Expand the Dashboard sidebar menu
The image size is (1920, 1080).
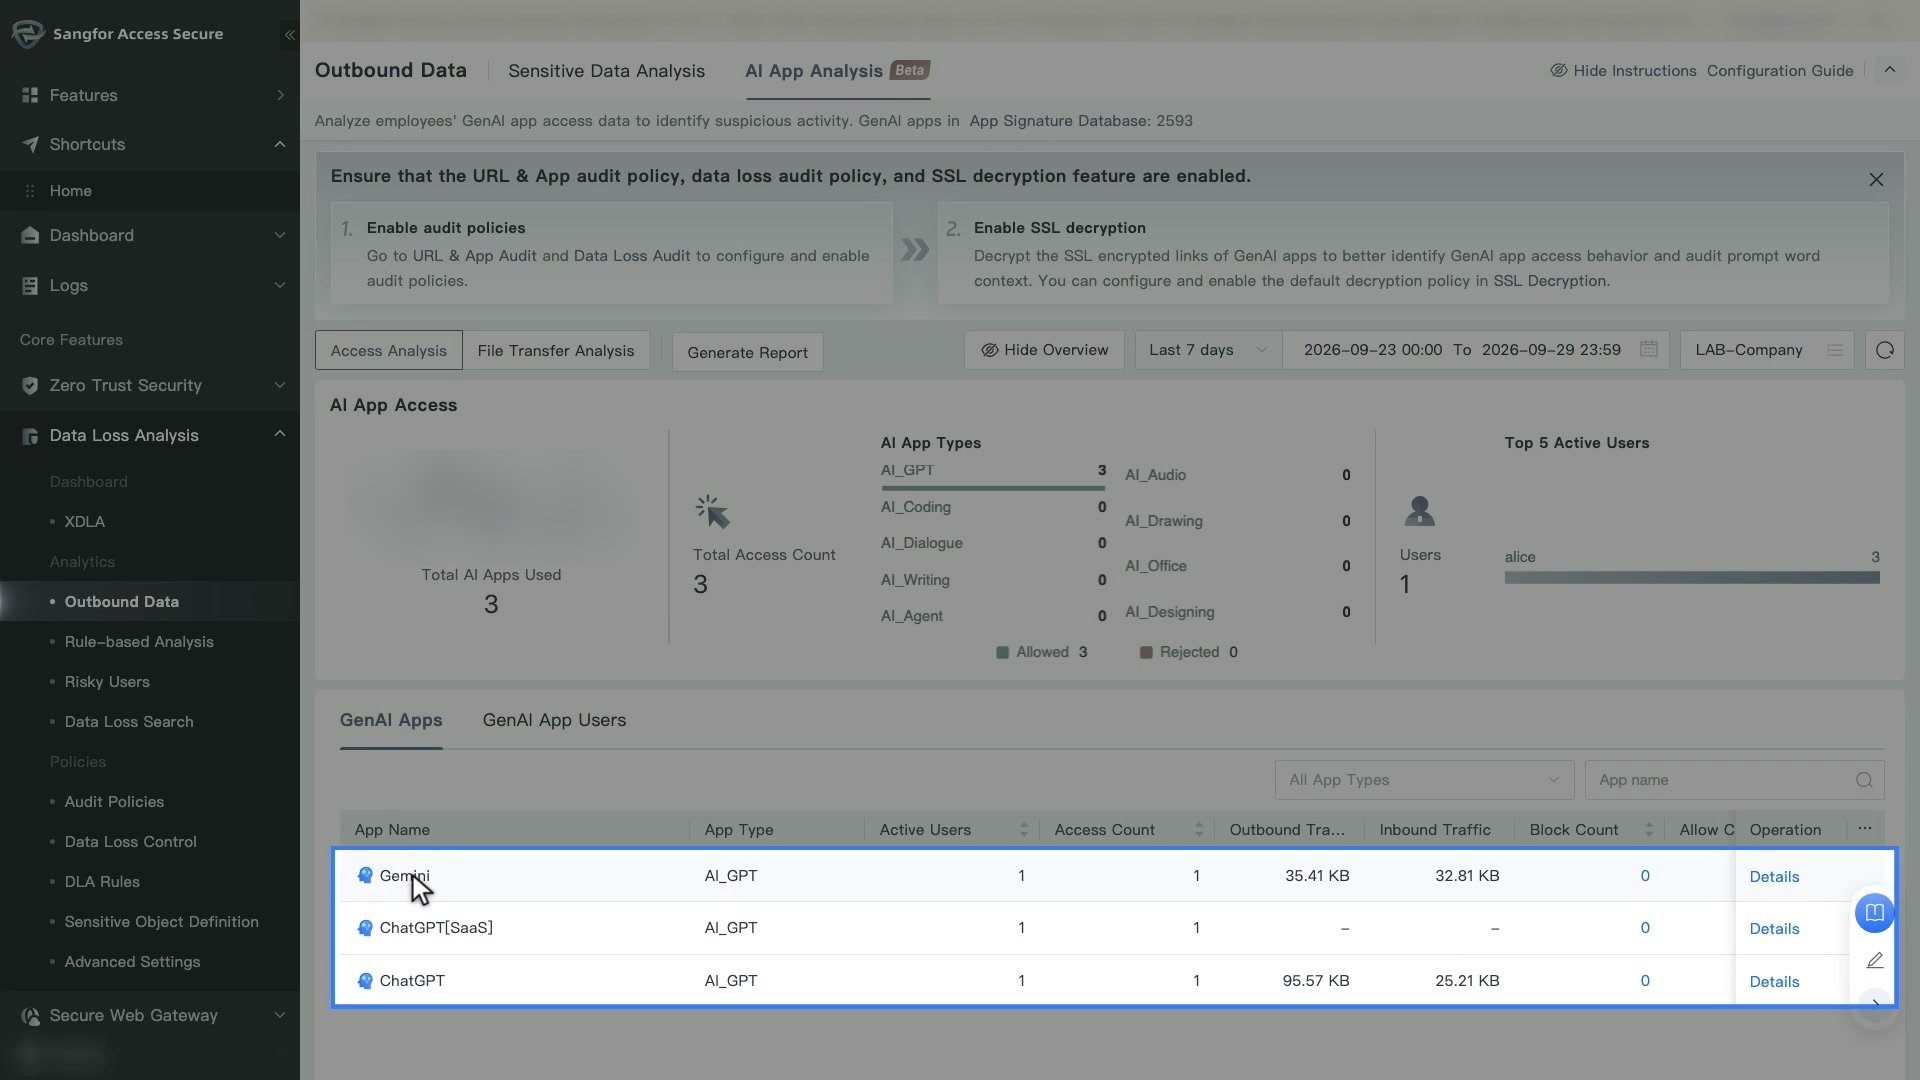click(x=150, y=235)
